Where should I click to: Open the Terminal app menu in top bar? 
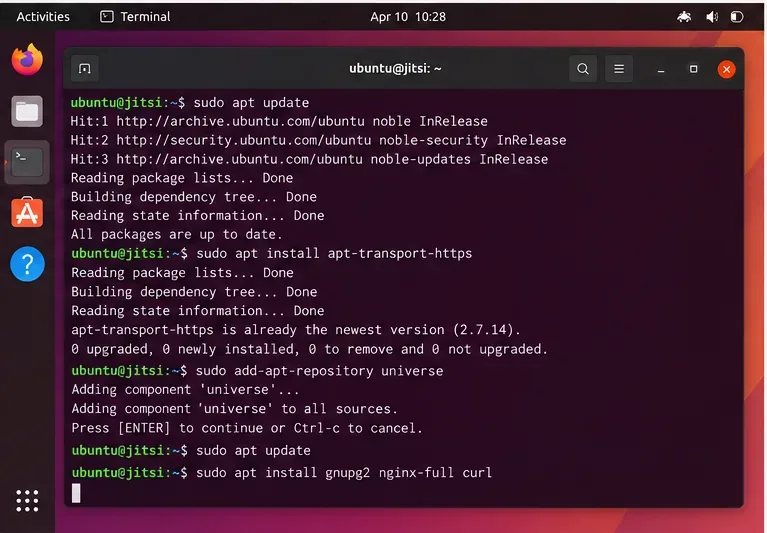pos(135,17)
